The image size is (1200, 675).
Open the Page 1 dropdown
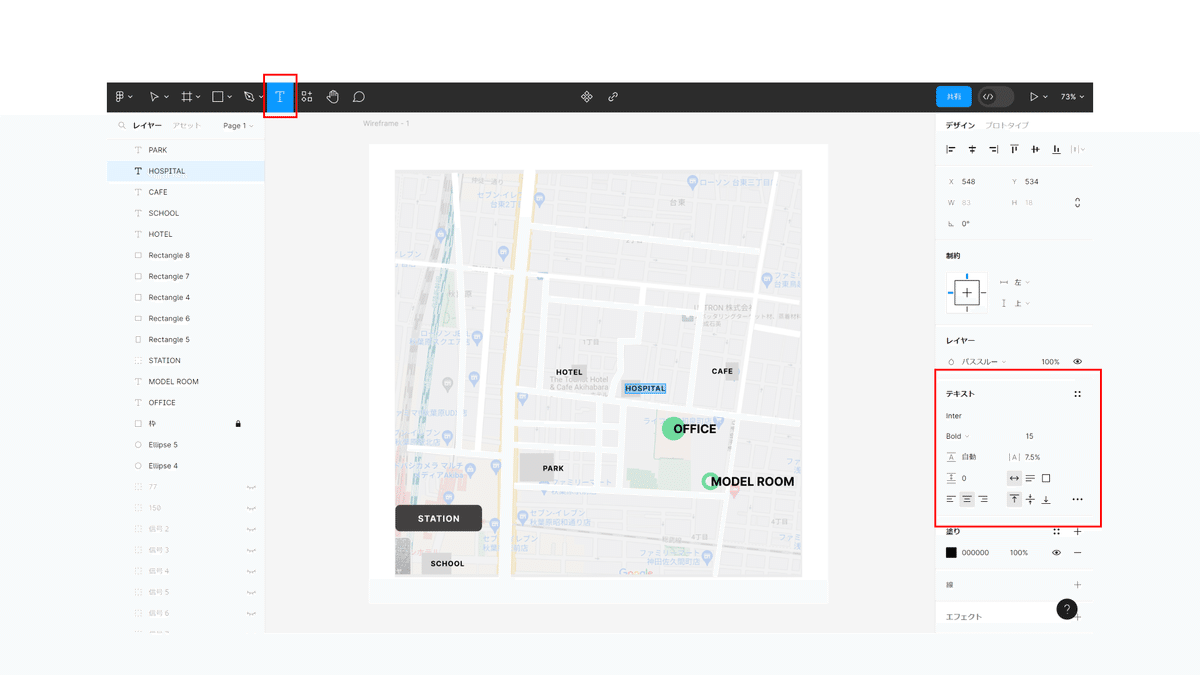click(238, 126)
